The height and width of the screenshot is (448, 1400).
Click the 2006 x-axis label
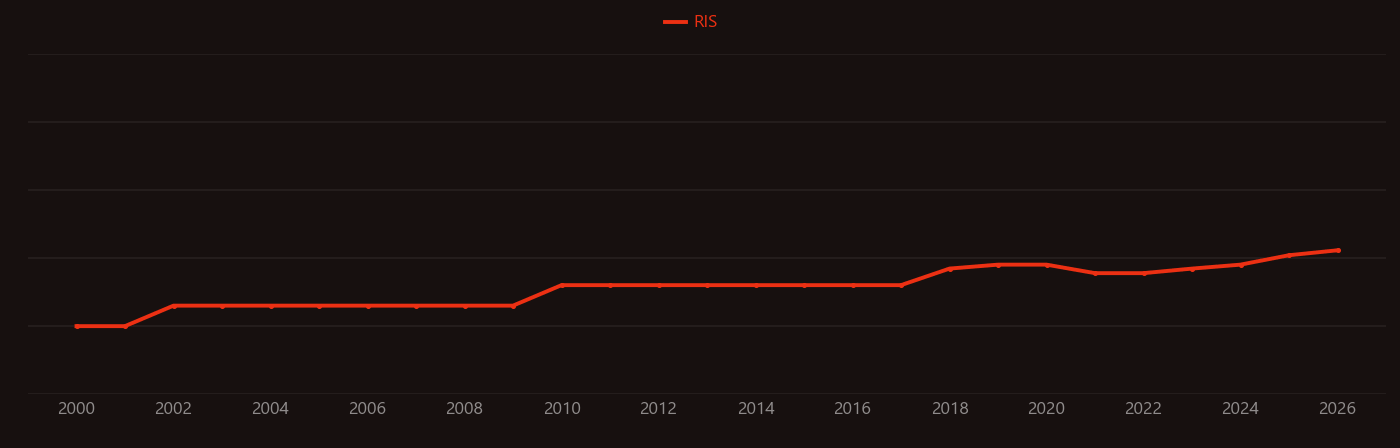368,409
